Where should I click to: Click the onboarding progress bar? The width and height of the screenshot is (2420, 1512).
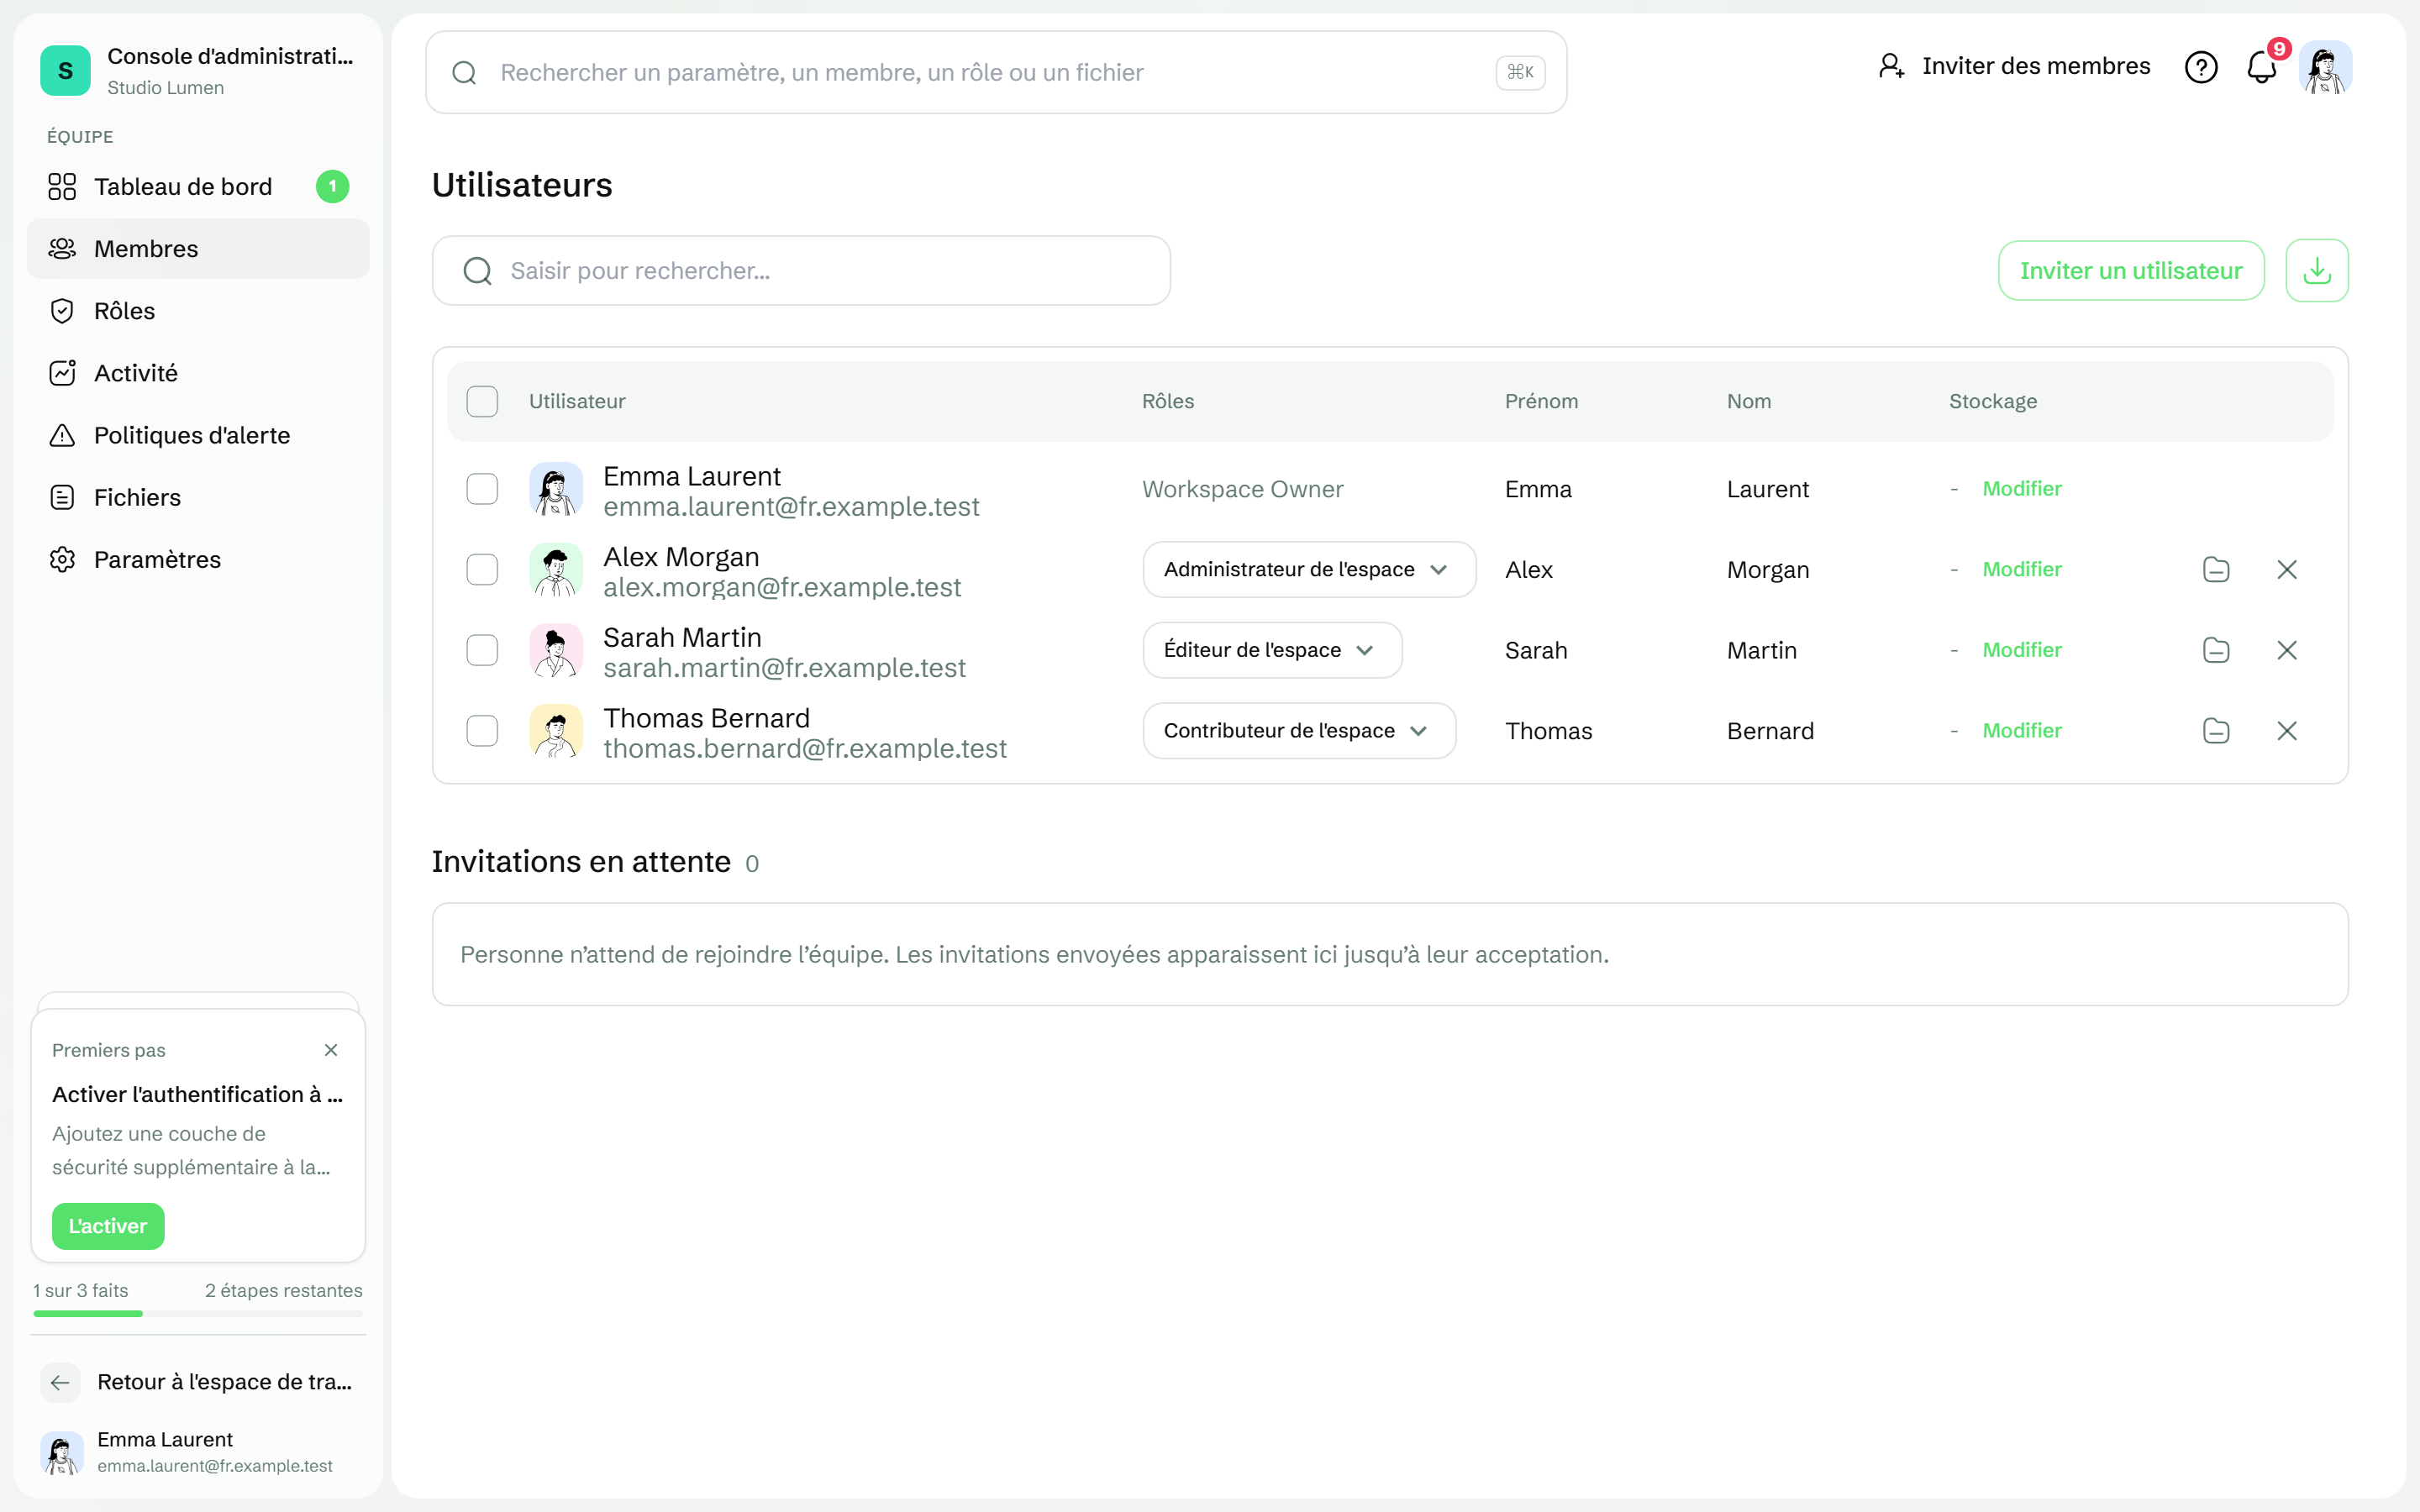click(198, 1313)
